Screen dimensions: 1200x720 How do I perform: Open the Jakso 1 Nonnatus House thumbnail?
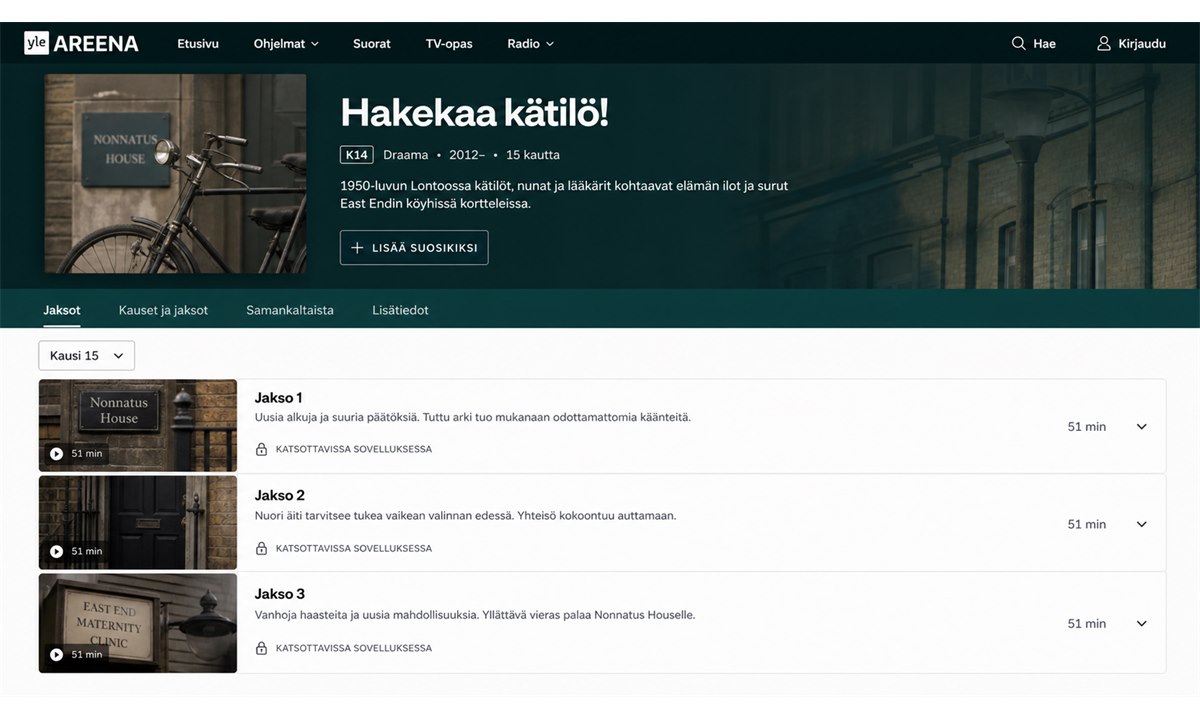click(138, 425)
